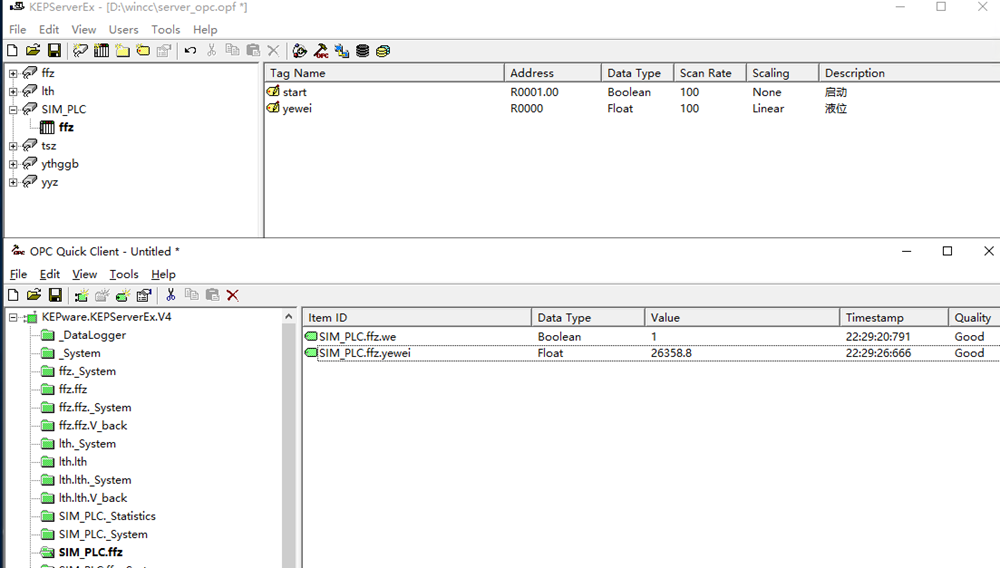Open Users menu in KEPServerEx
The width and height of the screenshot is (1000, 568).
124,30
